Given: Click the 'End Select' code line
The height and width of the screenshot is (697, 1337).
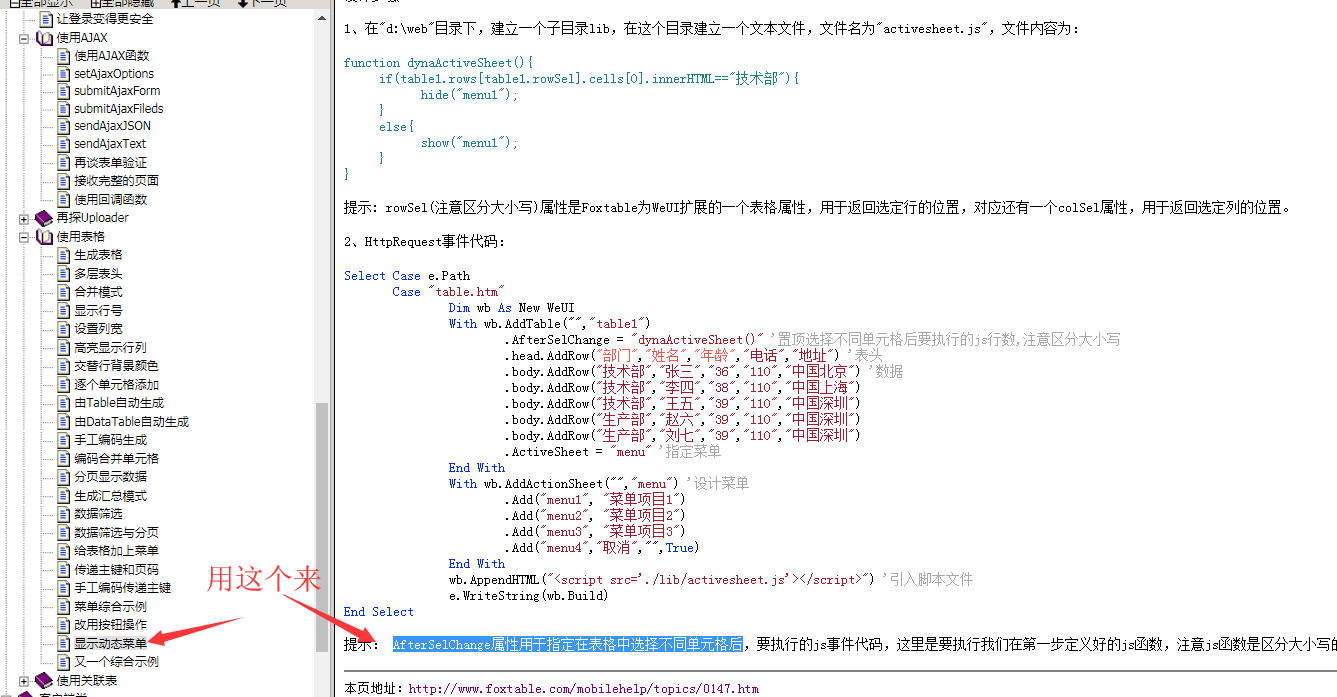Looking at the screenshot, I should click(379, 612).
